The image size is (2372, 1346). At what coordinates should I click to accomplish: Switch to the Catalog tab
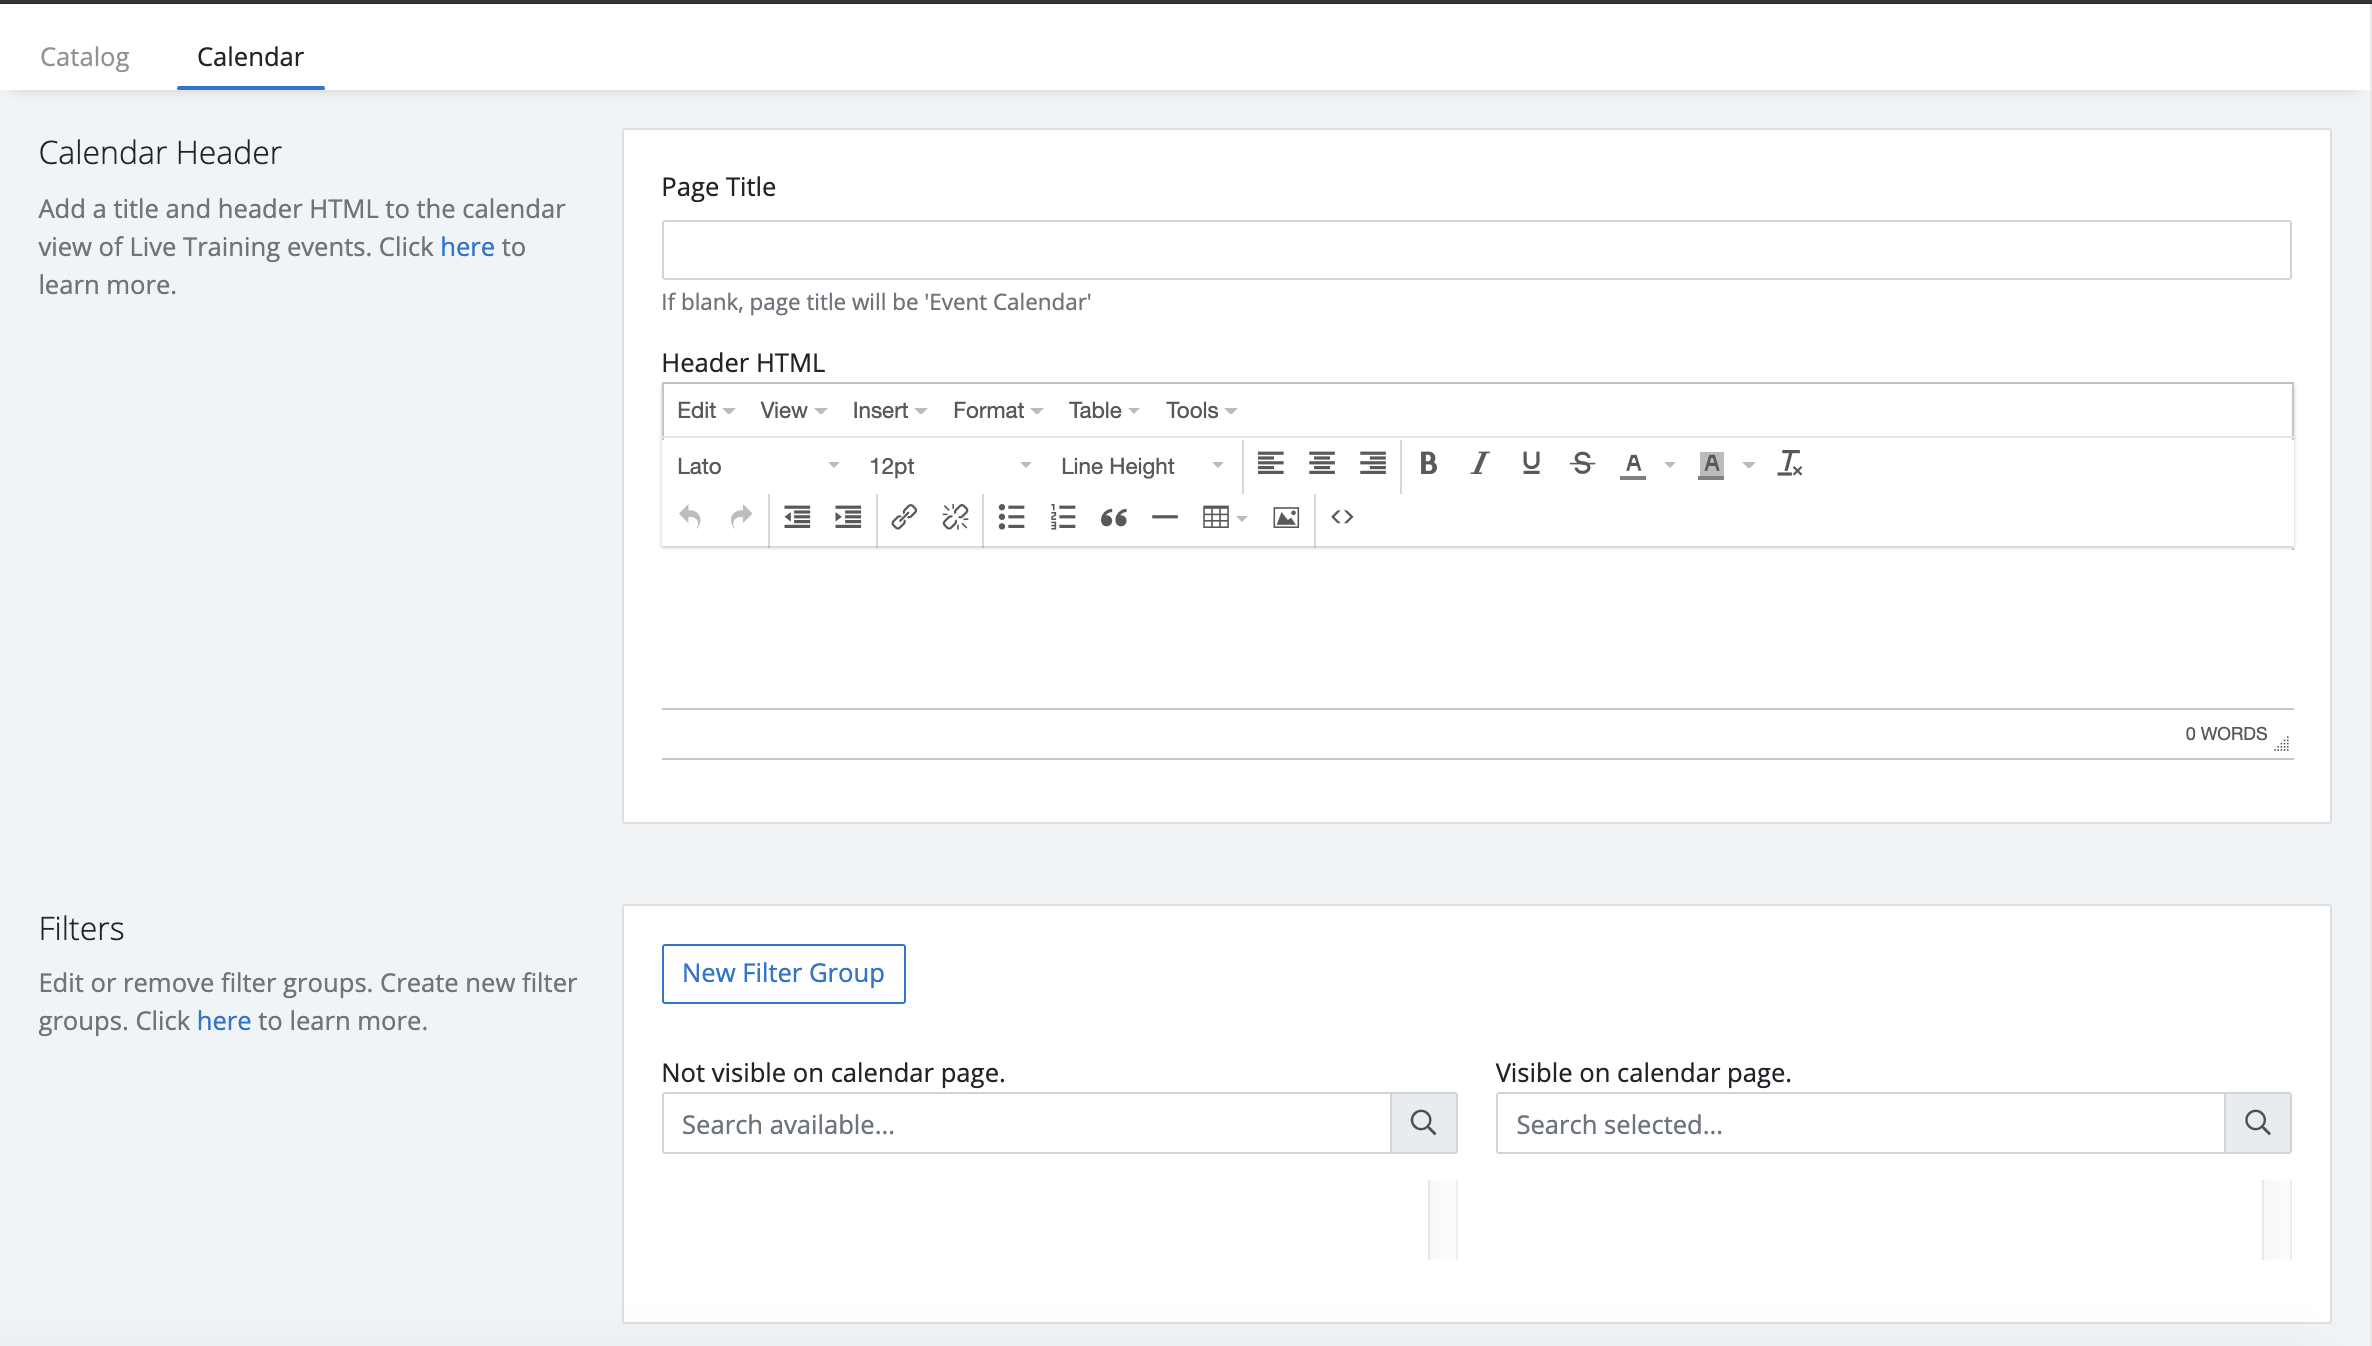85,57
